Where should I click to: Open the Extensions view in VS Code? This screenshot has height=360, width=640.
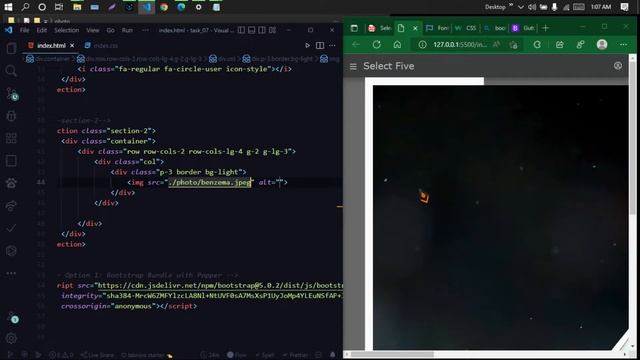point(11,138)
